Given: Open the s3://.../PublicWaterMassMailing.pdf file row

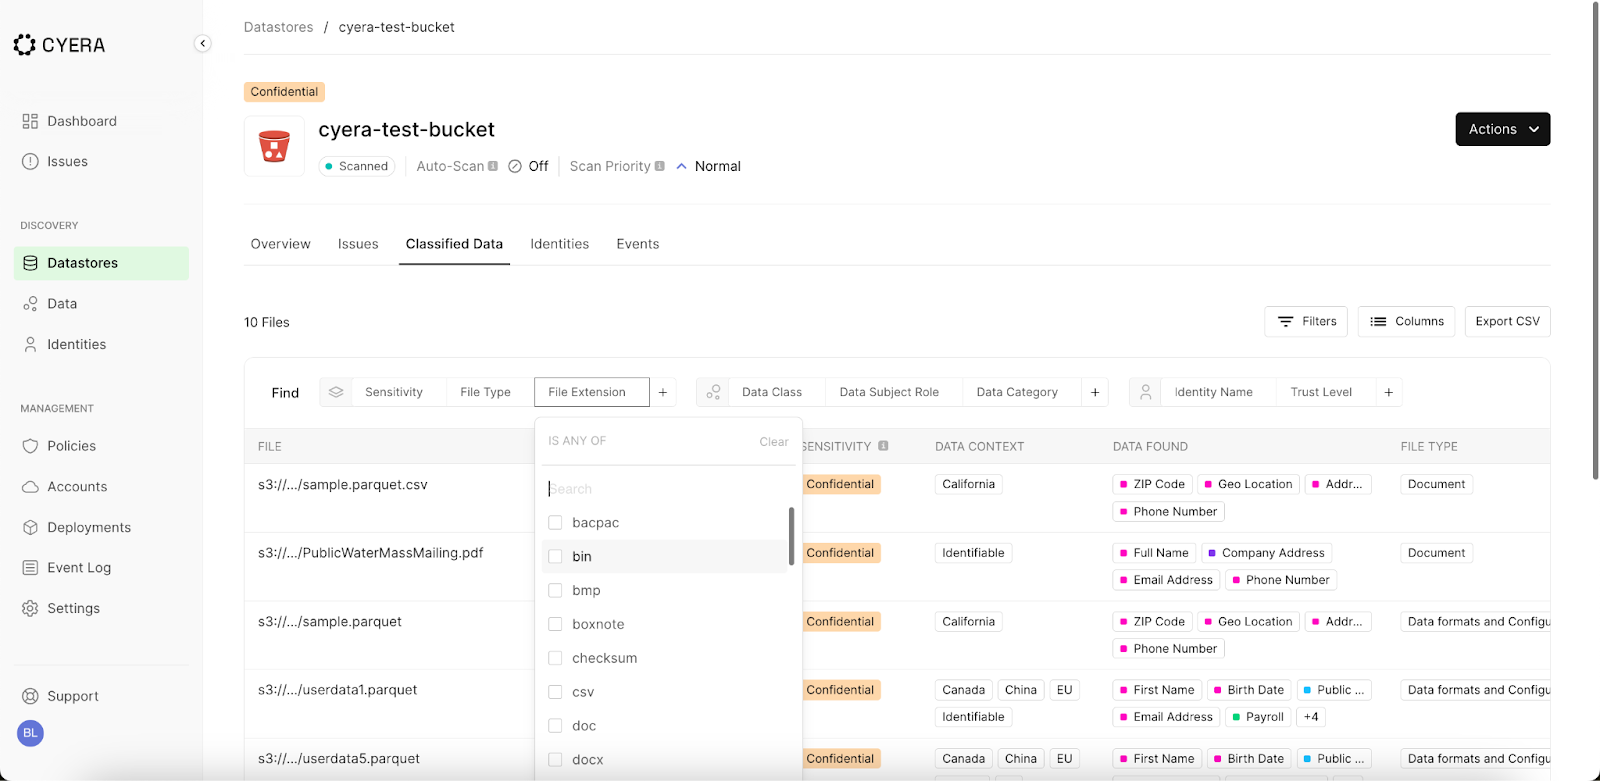Looking at the screenshot, I should (370, 553).
